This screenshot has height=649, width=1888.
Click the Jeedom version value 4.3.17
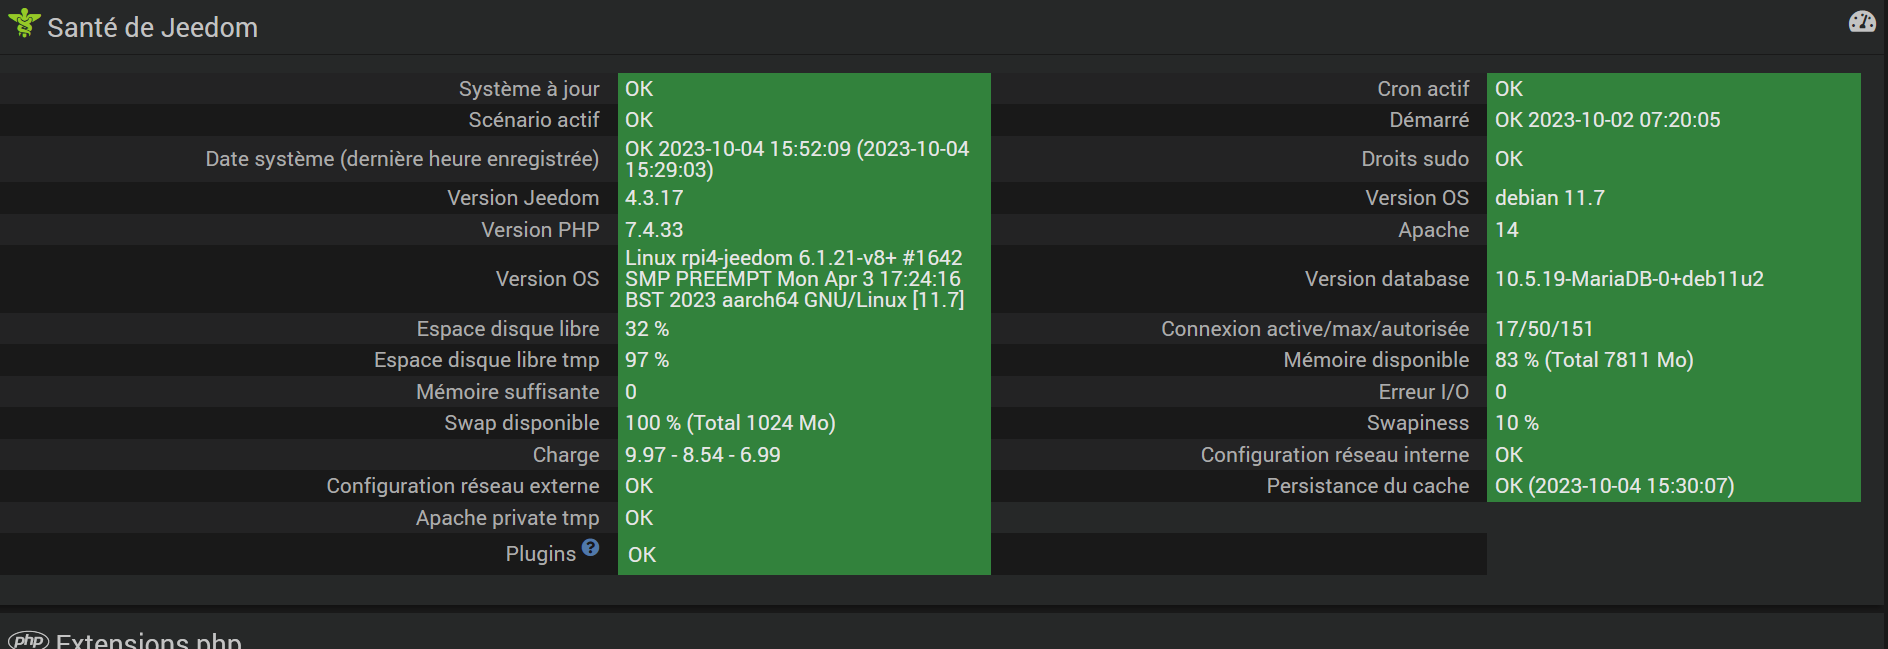tap(654, 198)
